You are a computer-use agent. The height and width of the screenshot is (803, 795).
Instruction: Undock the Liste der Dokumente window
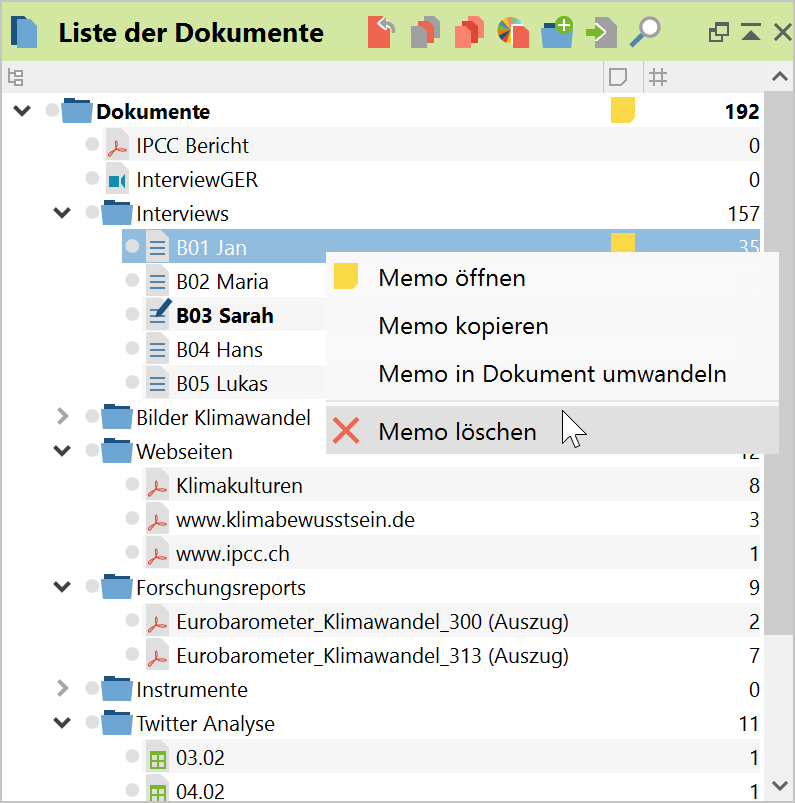(719, 32)
